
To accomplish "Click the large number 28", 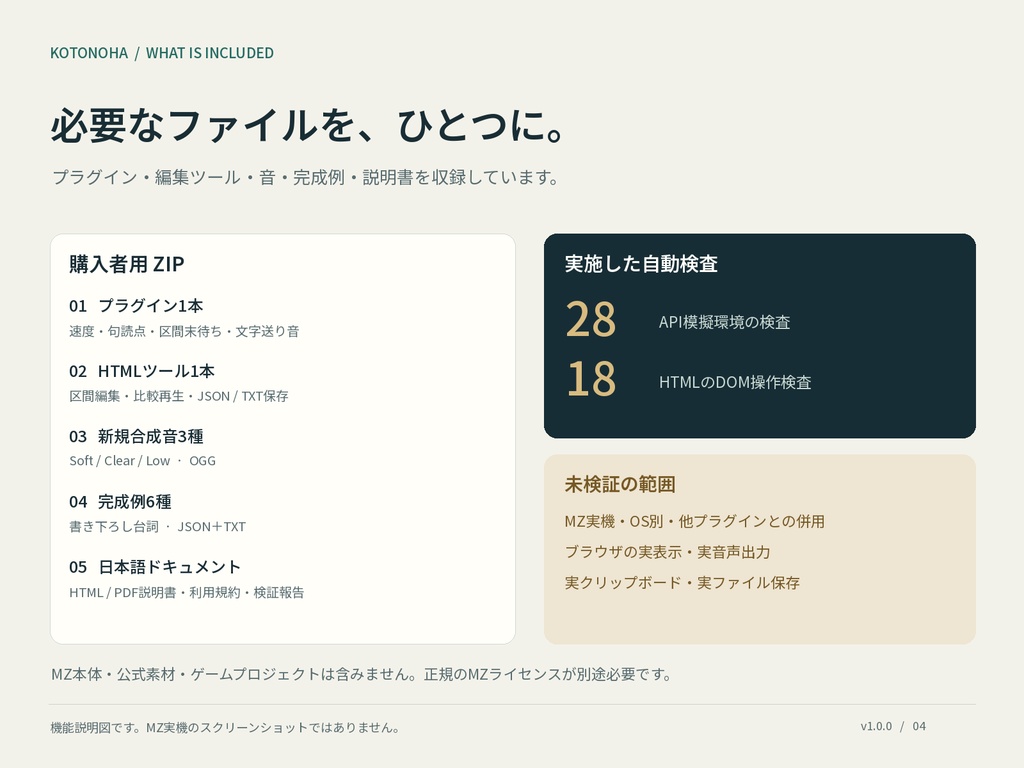I will (x=591, y=319).
